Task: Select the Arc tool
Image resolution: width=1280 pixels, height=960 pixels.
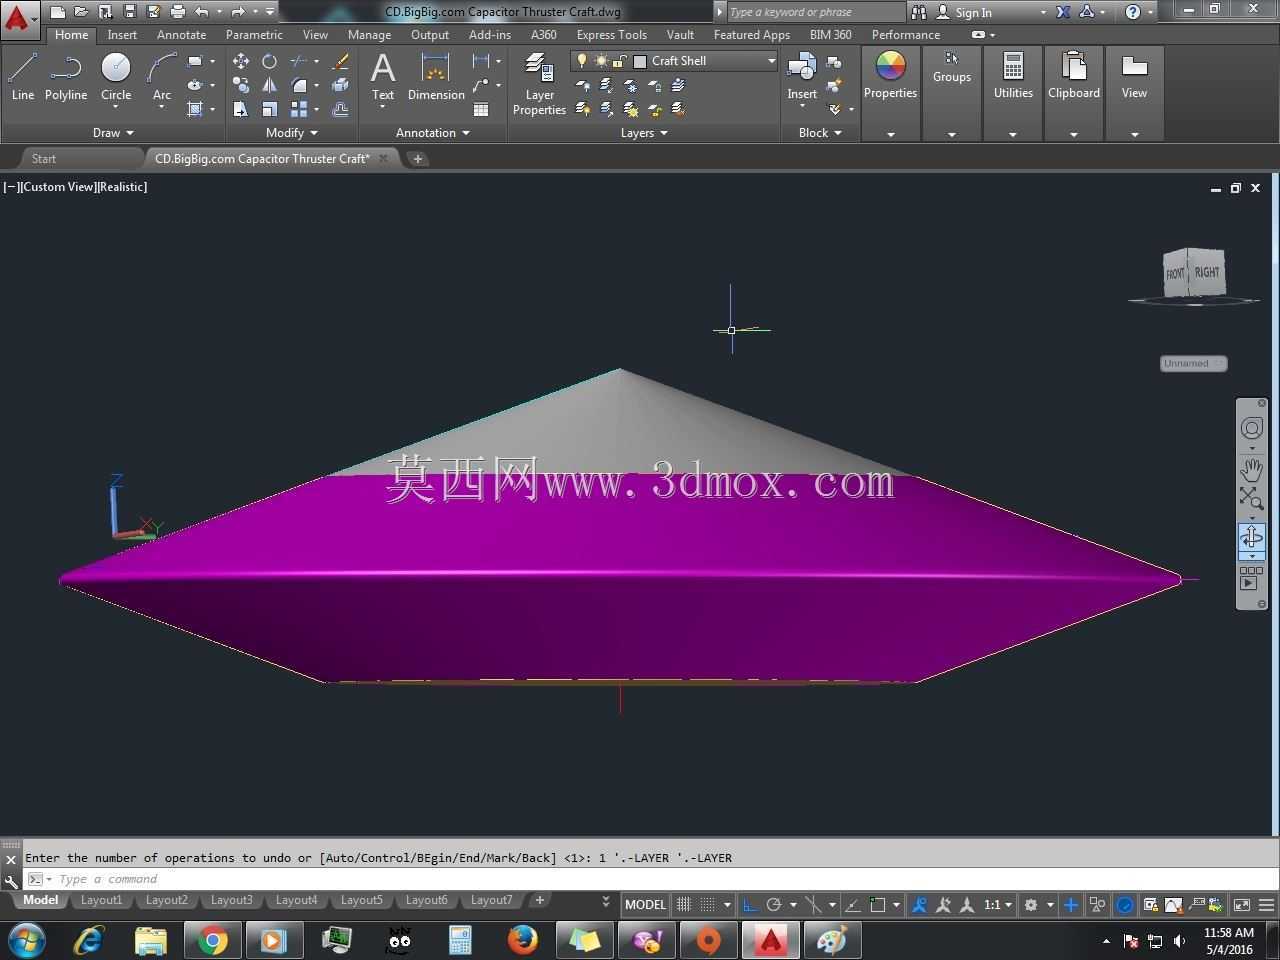Action: point(162,77)
